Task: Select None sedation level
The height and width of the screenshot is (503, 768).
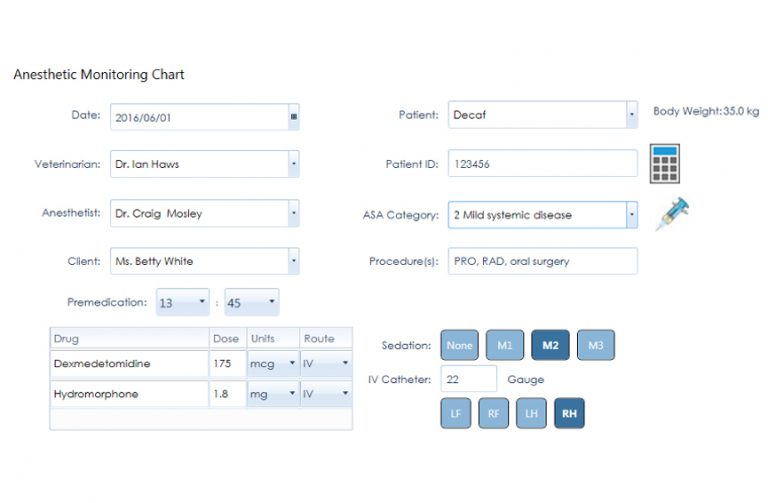Action: [459, 345]
